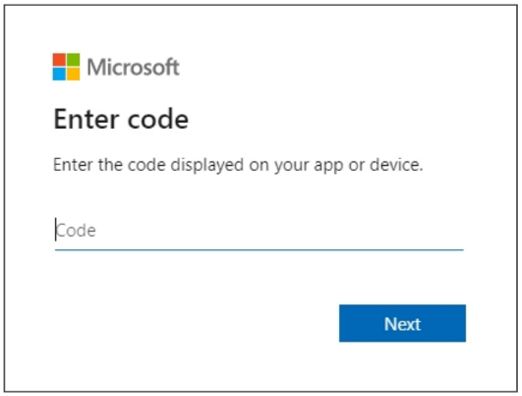Click the "Code" placeholder text
Image resolution: width=522 pixels, height=396 pixels.
[x=76, y=230]
